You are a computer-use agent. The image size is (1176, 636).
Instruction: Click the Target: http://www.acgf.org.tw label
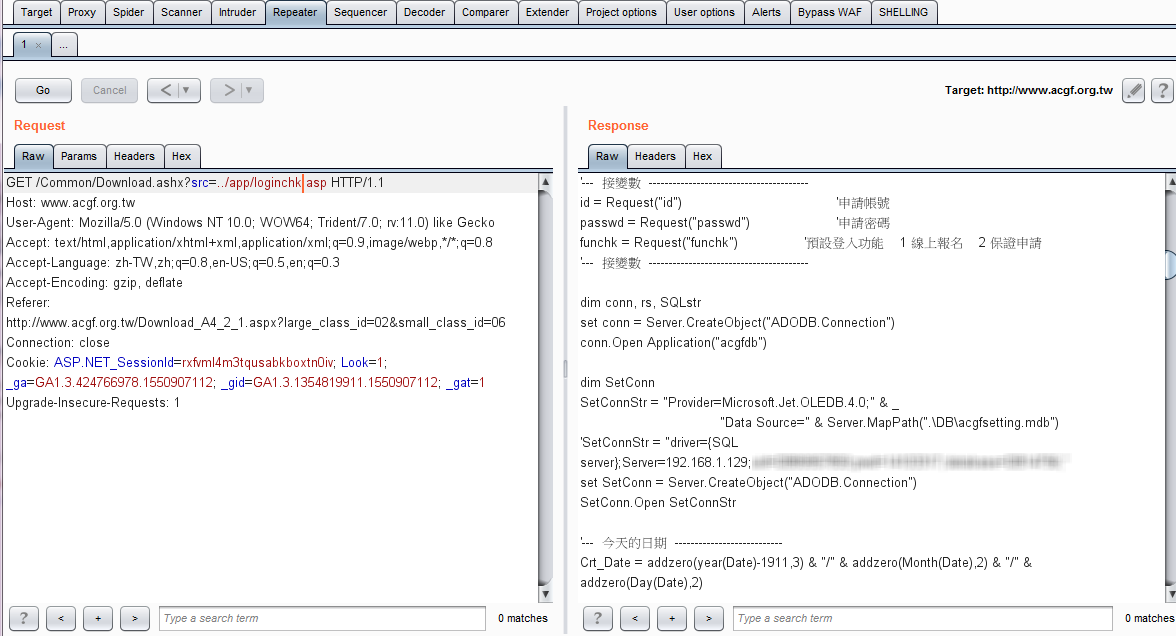coord(1028,90)
